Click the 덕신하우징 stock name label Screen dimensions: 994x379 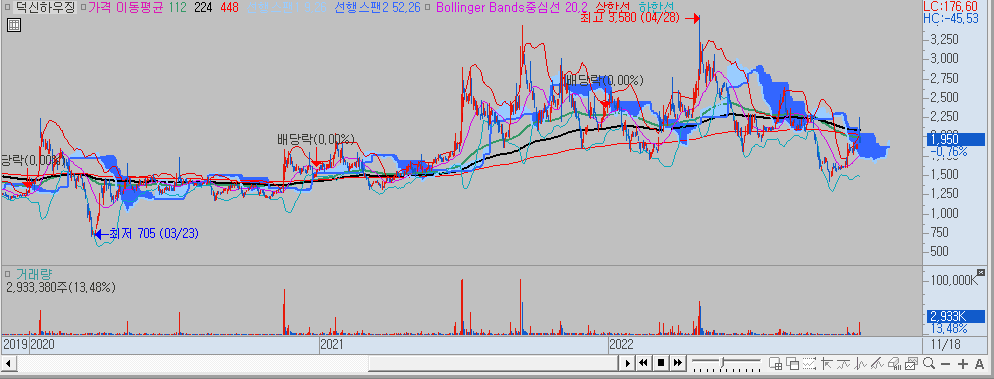44,8
